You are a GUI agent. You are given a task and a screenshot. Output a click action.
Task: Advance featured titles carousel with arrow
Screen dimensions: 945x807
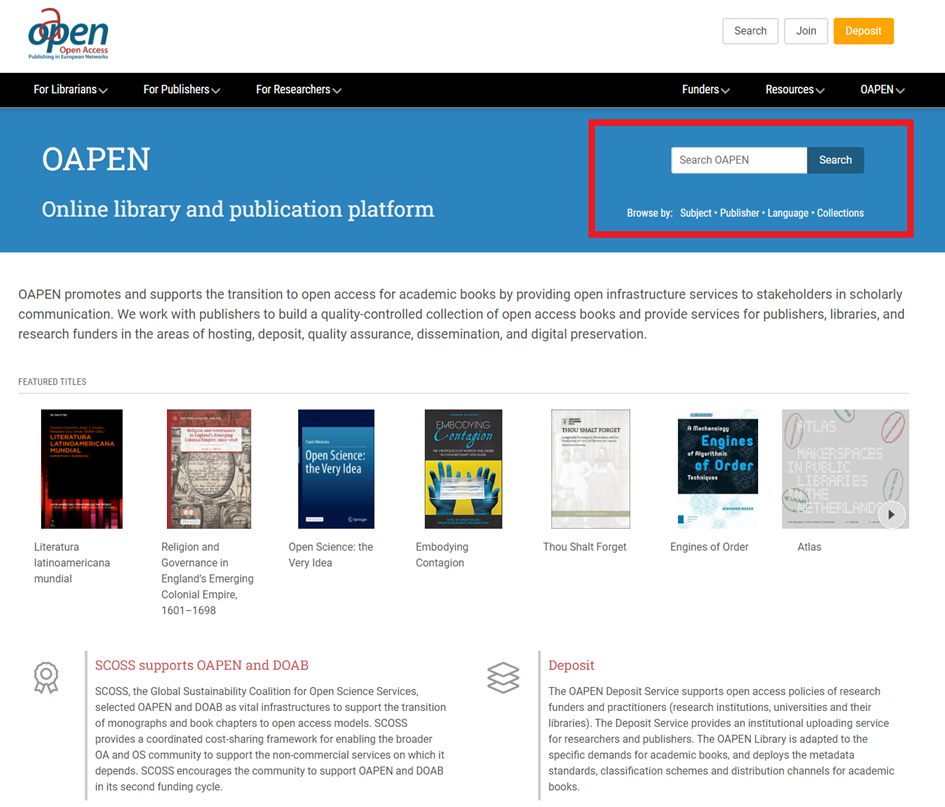click(x=891, y=515)
